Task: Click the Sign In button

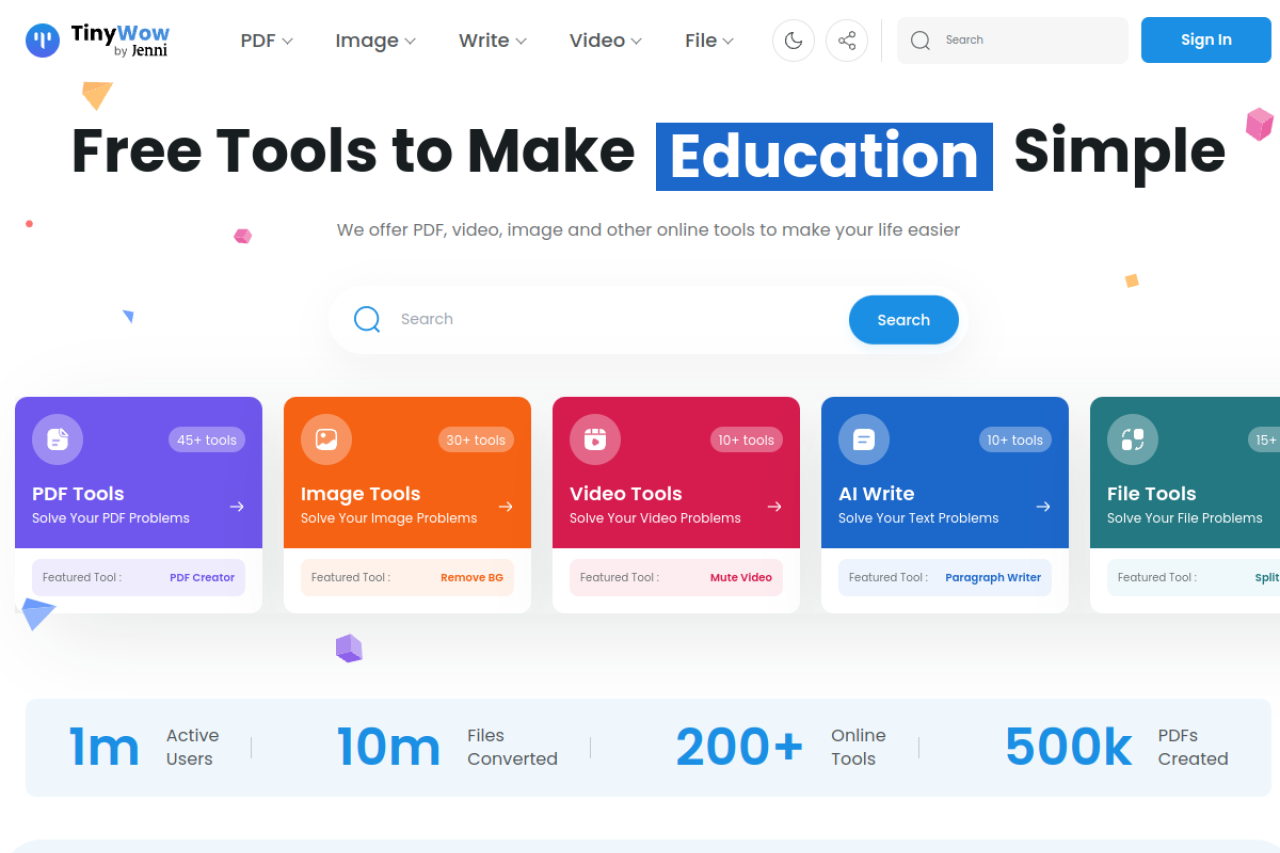Action: [x=1206, y=40]
